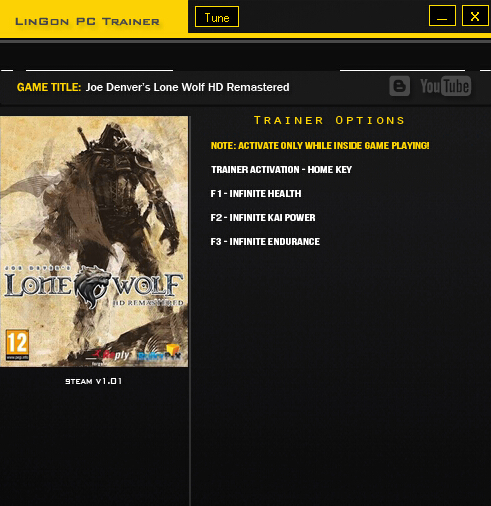Click the activation note warning text

(320, 146)
